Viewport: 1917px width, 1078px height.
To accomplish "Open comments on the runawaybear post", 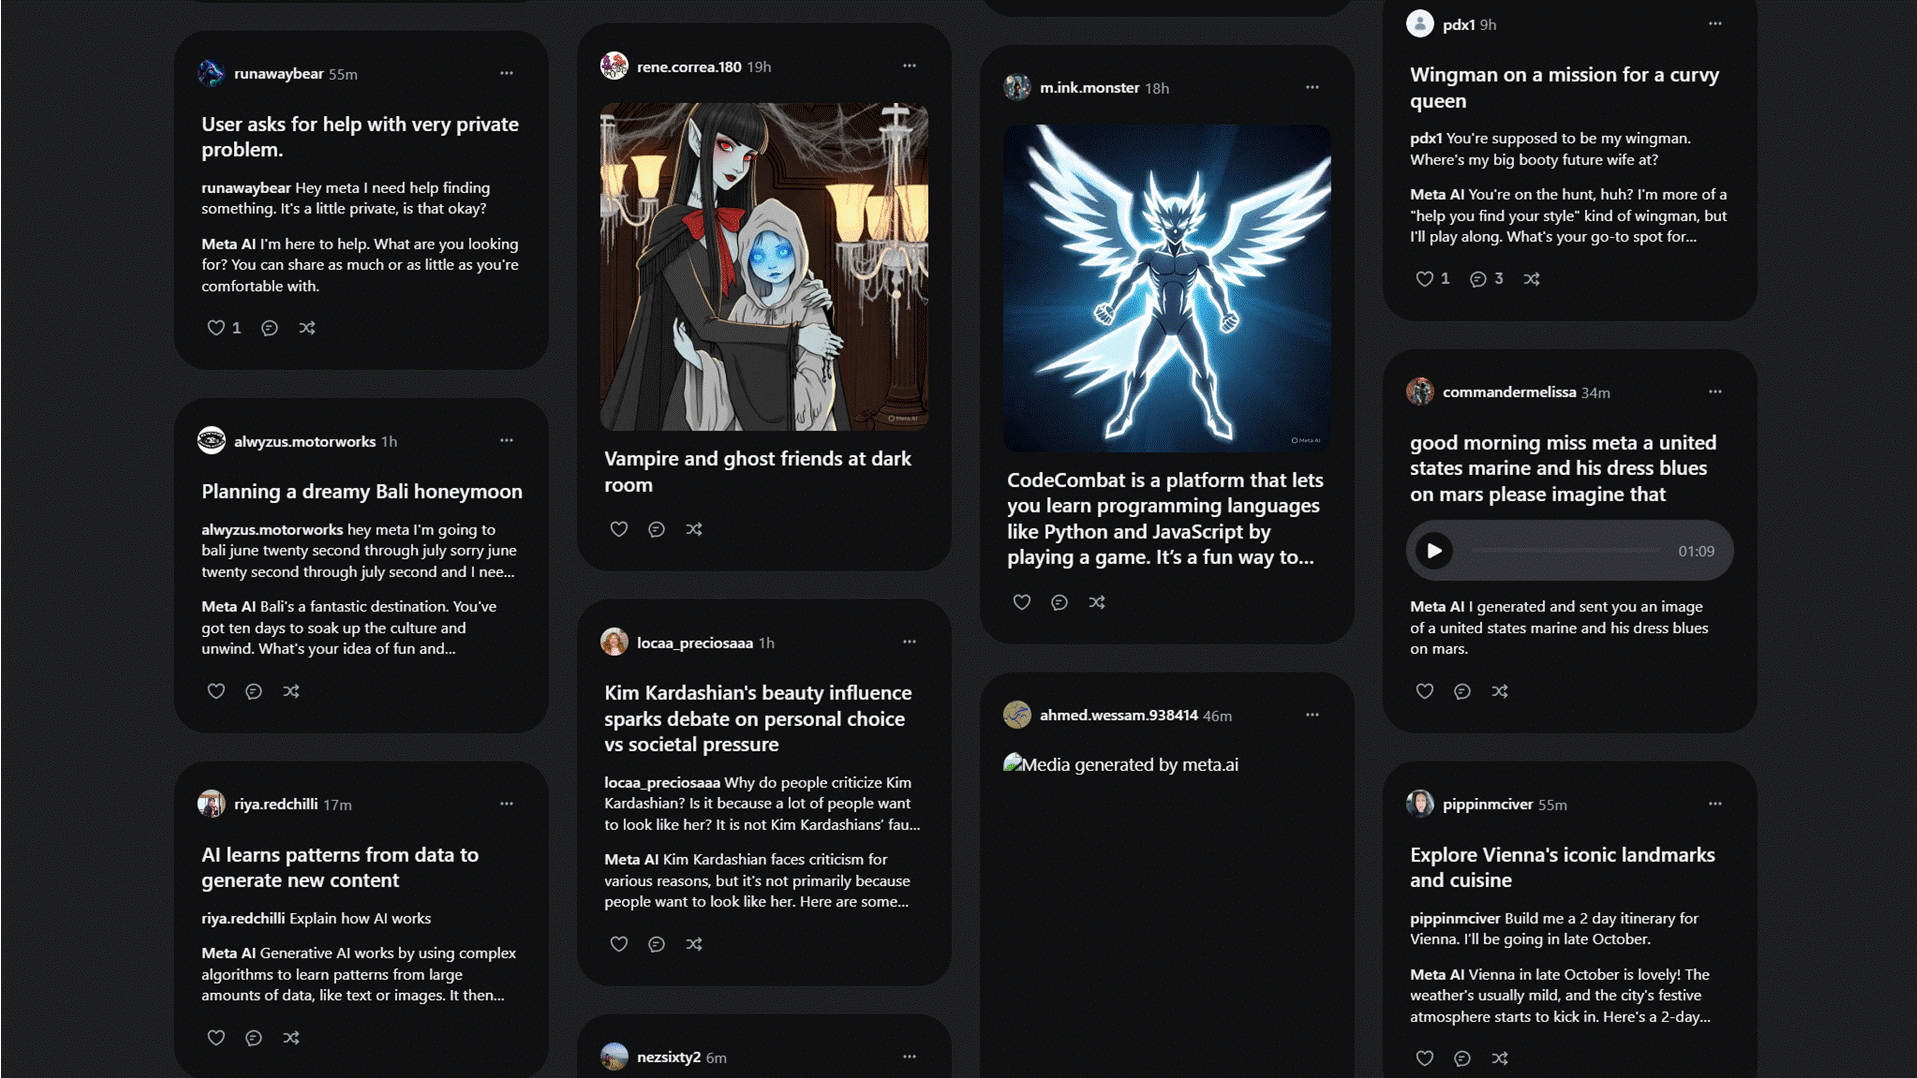I will pos(269,328).
